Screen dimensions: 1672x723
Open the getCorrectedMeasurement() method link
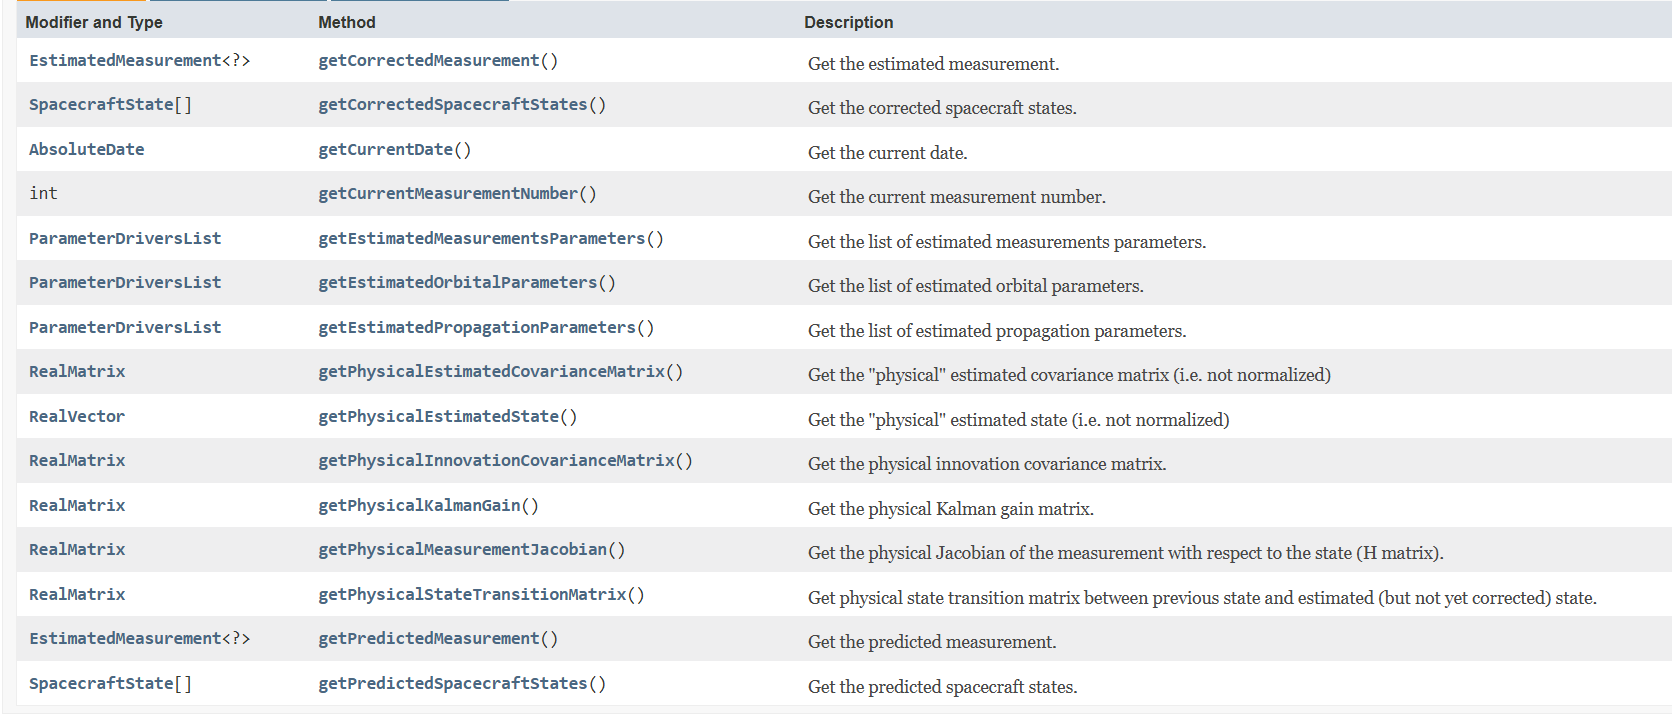(428, 61)
